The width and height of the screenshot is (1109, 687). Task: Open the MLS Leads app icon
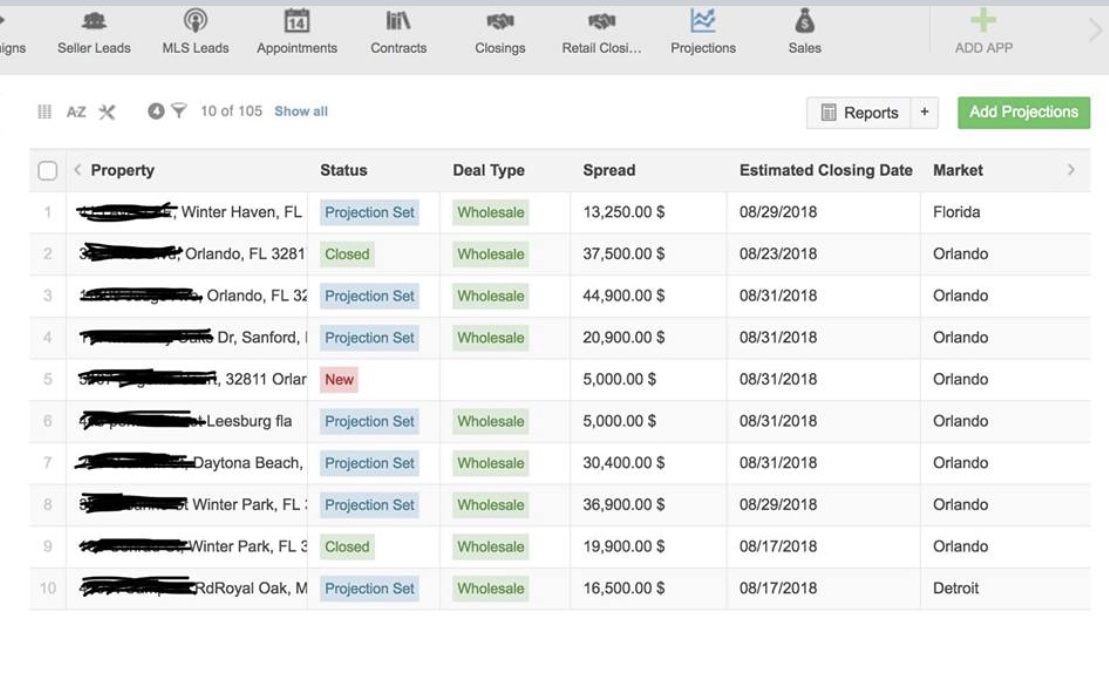coord(195,22)
